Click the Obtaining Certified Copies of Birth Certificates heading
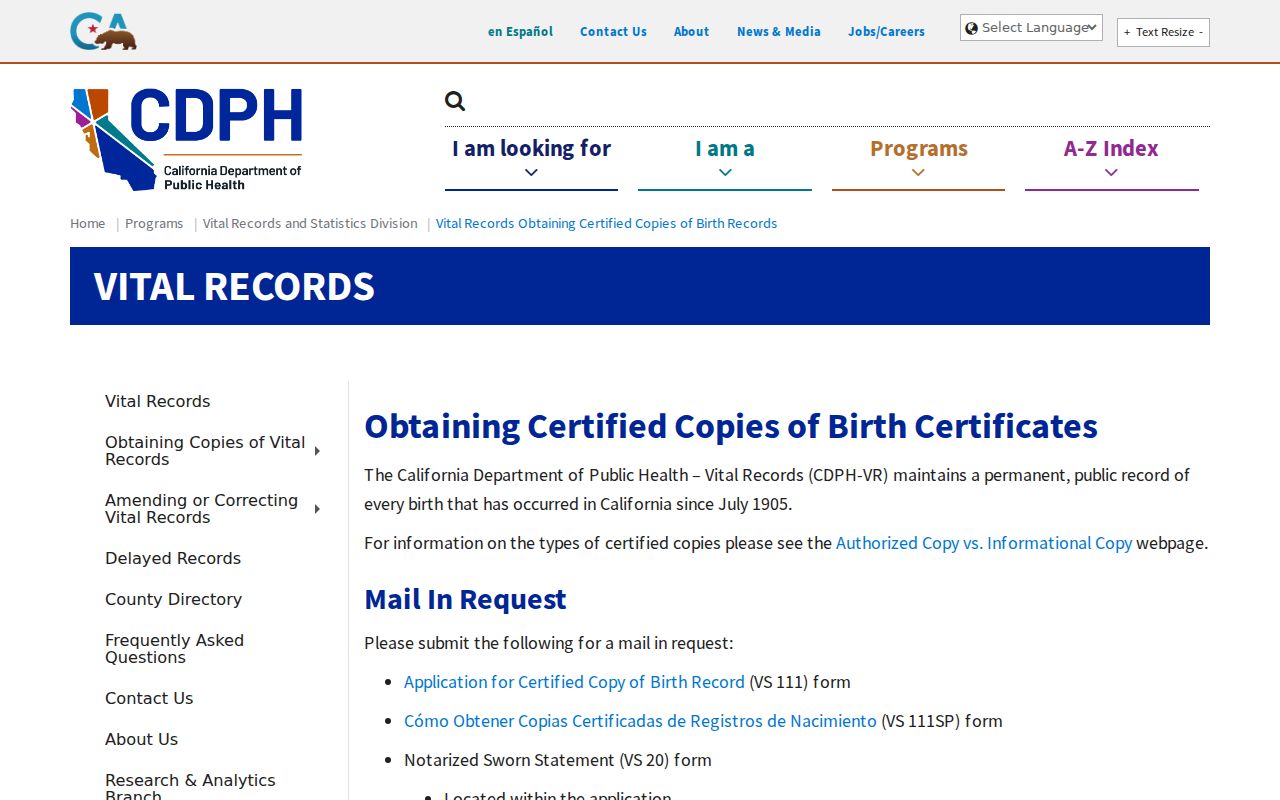The image size is (1280, 800). tap(731, 426)
